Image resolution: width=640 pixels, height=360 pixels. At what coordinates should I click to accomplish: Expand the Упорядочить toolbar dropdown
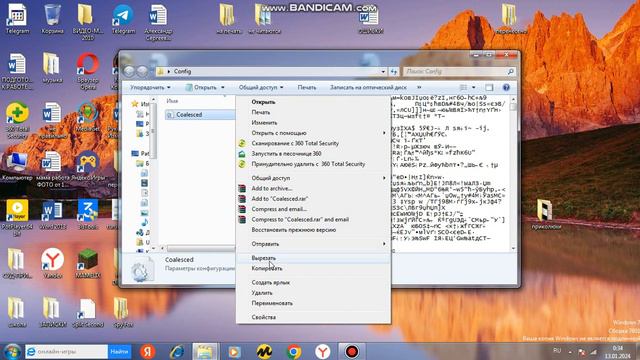coord(150,87)
